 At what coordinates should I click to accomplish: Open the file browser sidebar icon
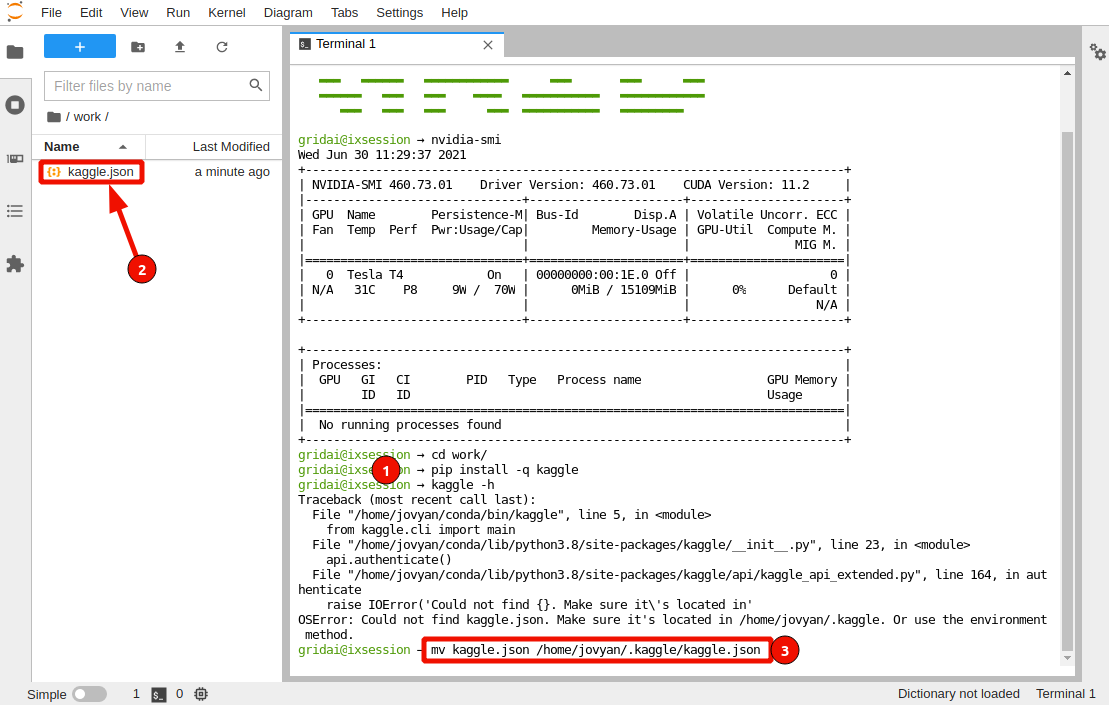tap(15, 52)
